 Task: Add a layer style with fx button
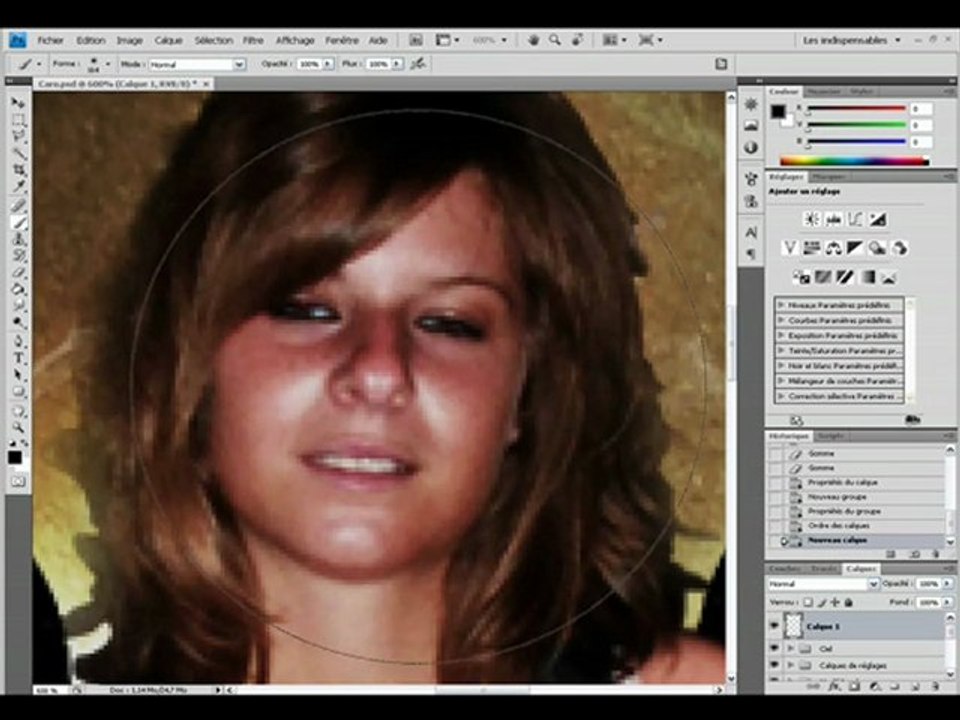click(x=834, y=686)
